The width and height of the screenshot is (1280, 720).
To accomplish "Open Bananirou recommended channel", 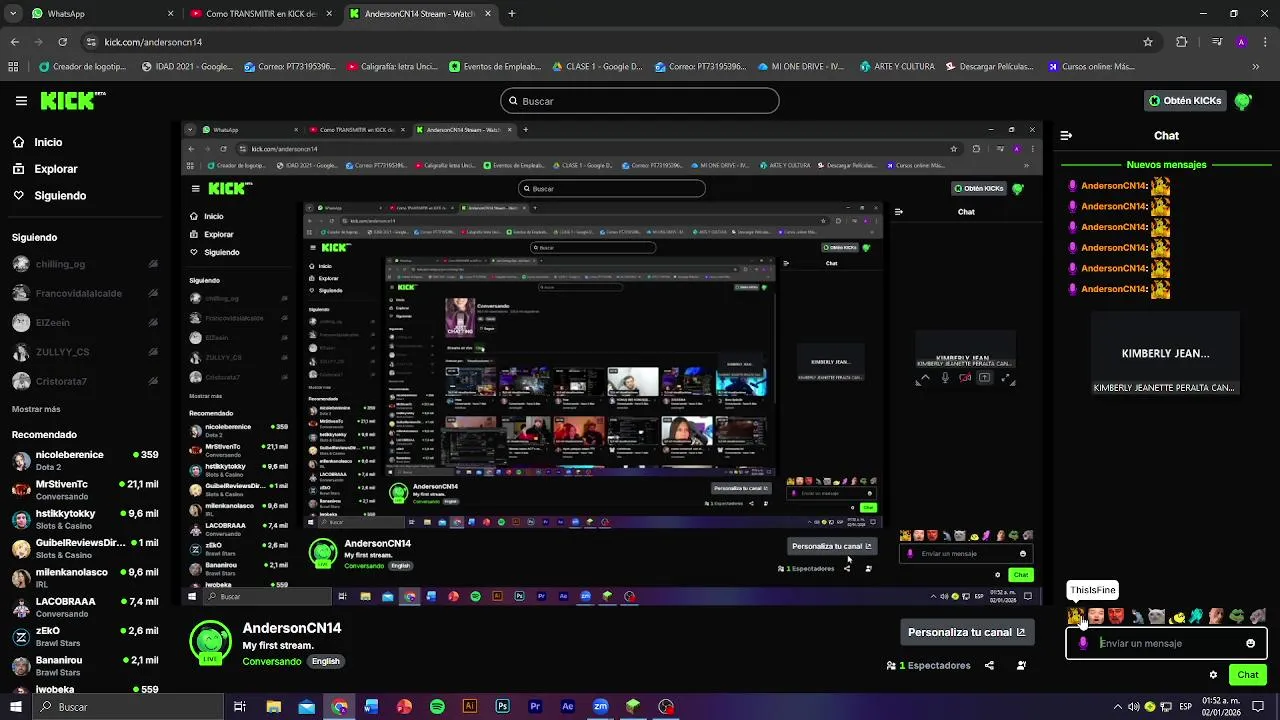I will click(x=85, y=666).
